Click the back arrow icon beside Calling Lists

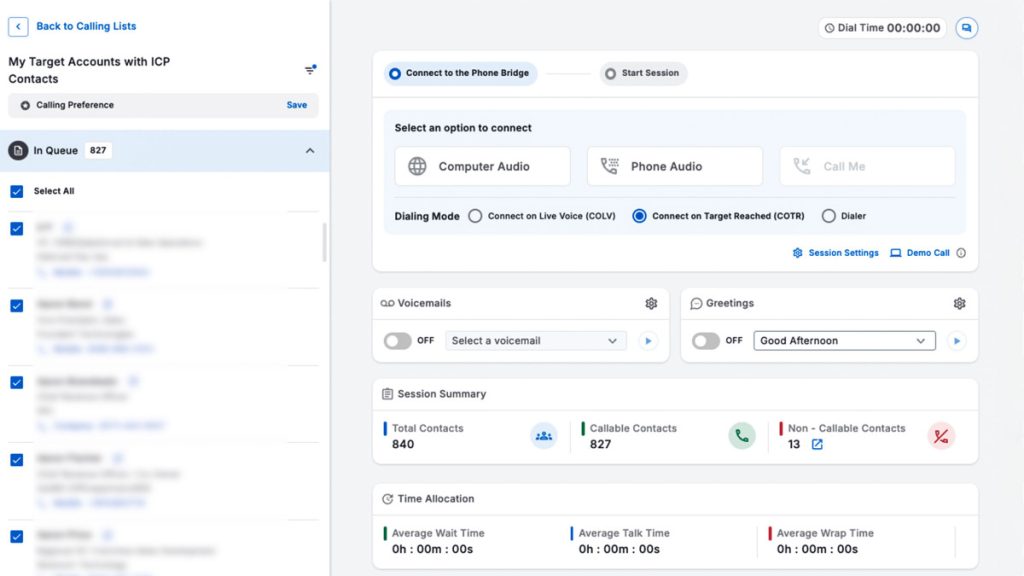pyautogui.click(x=18, y=27)
